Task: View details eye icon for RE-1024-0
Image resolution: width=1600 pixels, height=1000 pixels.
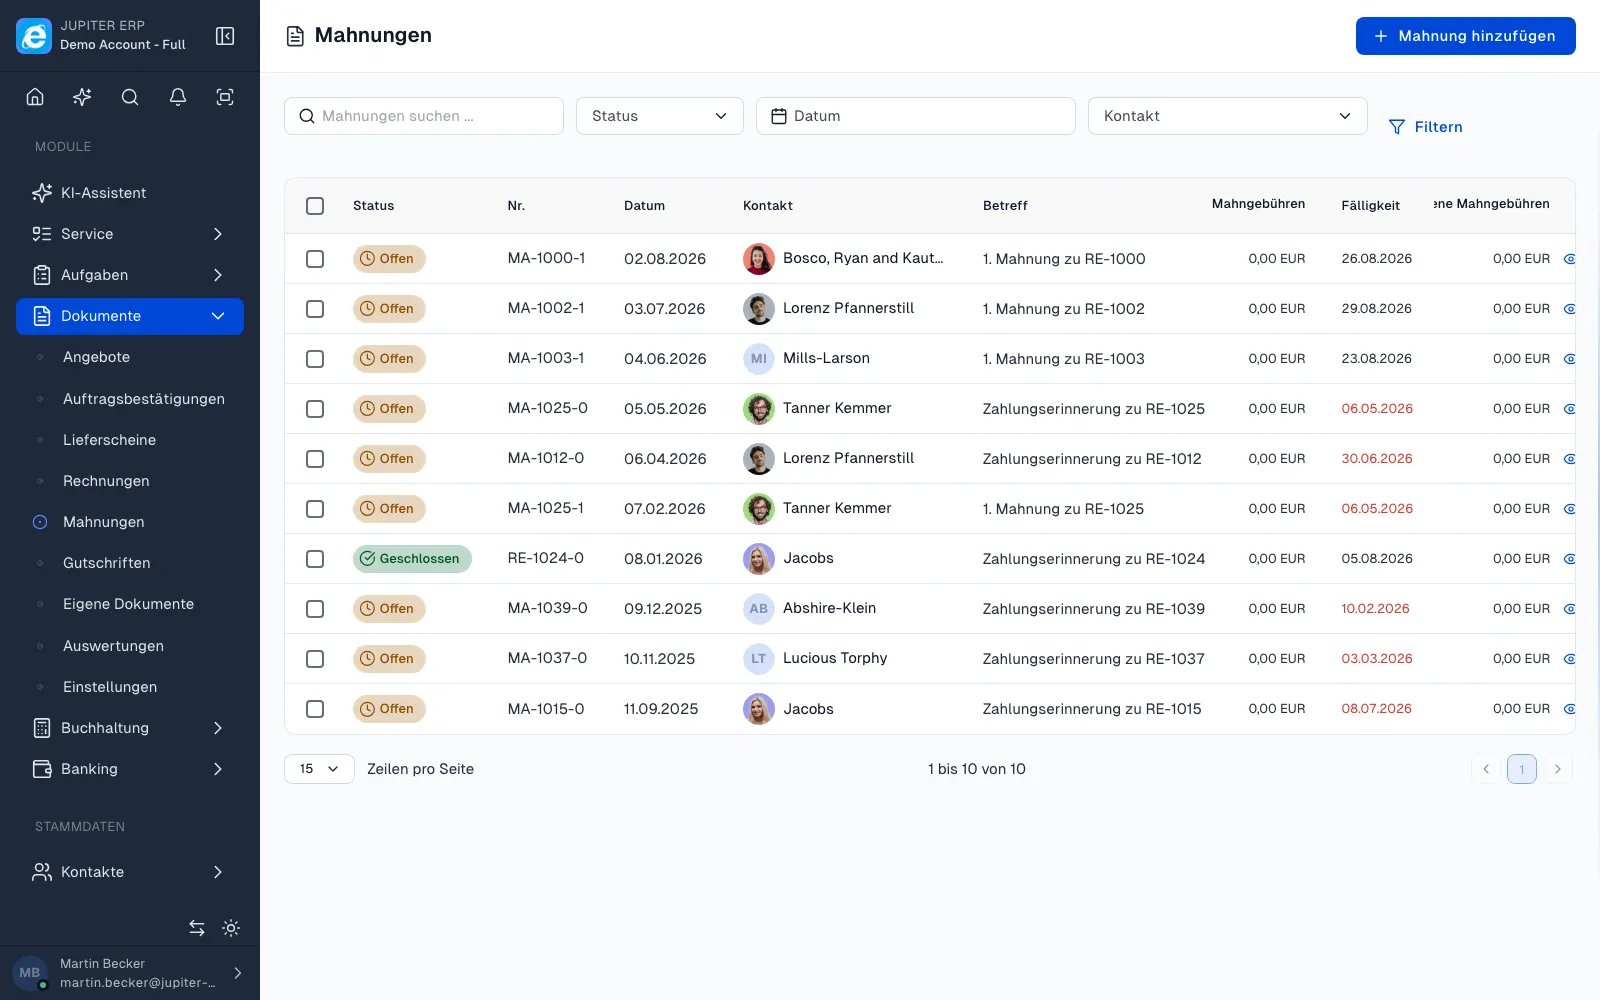Action: point(1569,559)
